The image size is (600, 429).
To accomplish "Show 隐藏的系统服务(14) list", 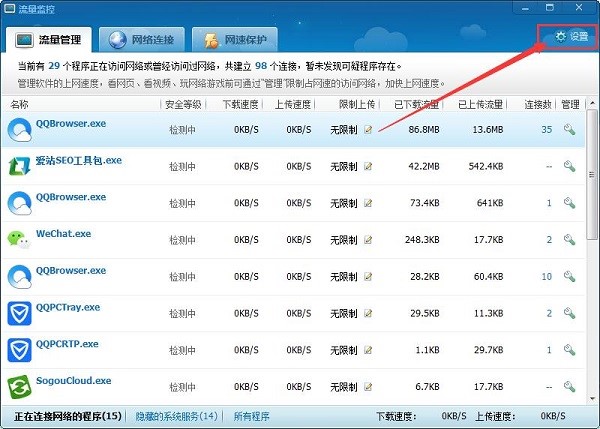I will tap(176, 416).
